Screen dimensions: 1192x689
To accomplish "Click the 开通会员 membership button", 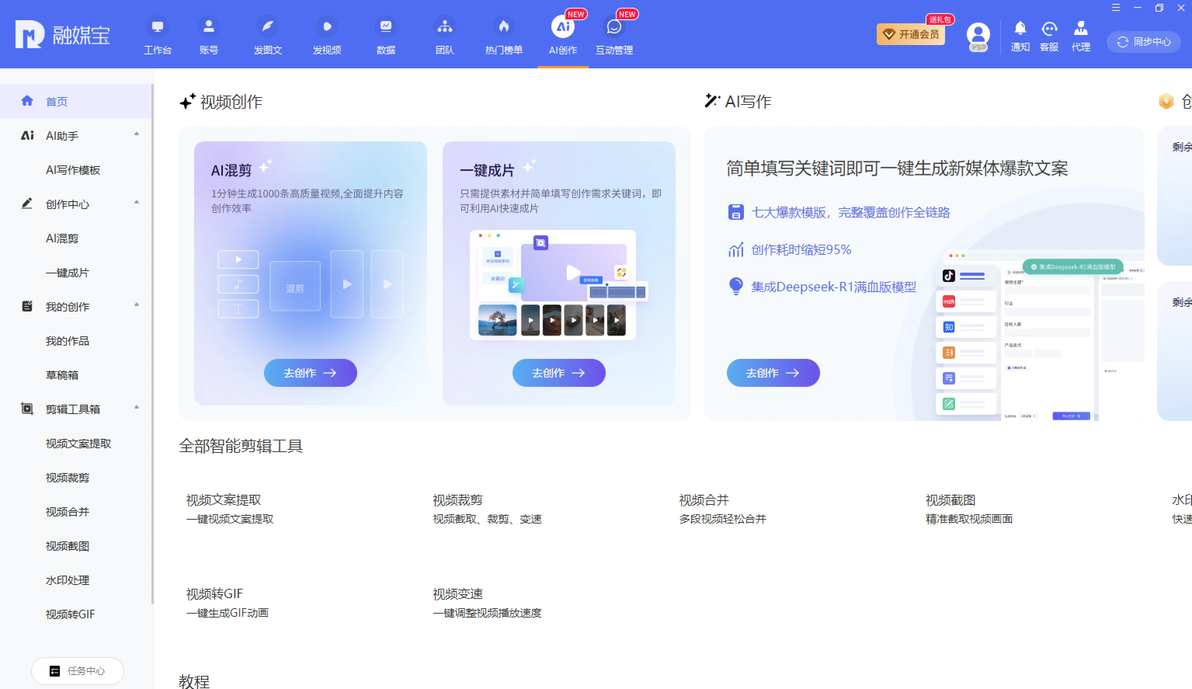I will click(x=911, y=35).
